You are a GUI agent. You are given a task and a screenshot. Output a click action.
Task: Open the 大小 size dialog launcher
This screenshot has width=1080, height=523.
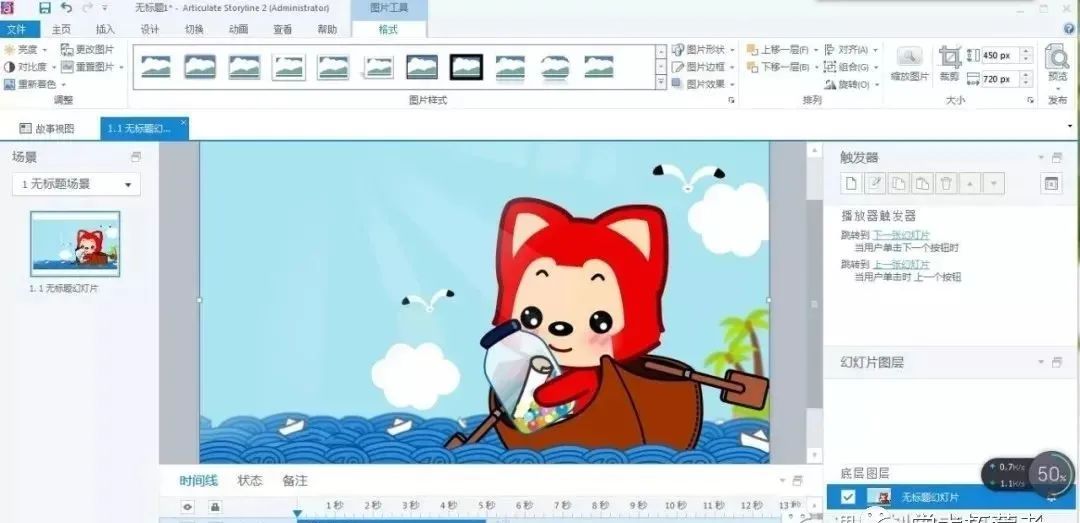click(1030, 101)
